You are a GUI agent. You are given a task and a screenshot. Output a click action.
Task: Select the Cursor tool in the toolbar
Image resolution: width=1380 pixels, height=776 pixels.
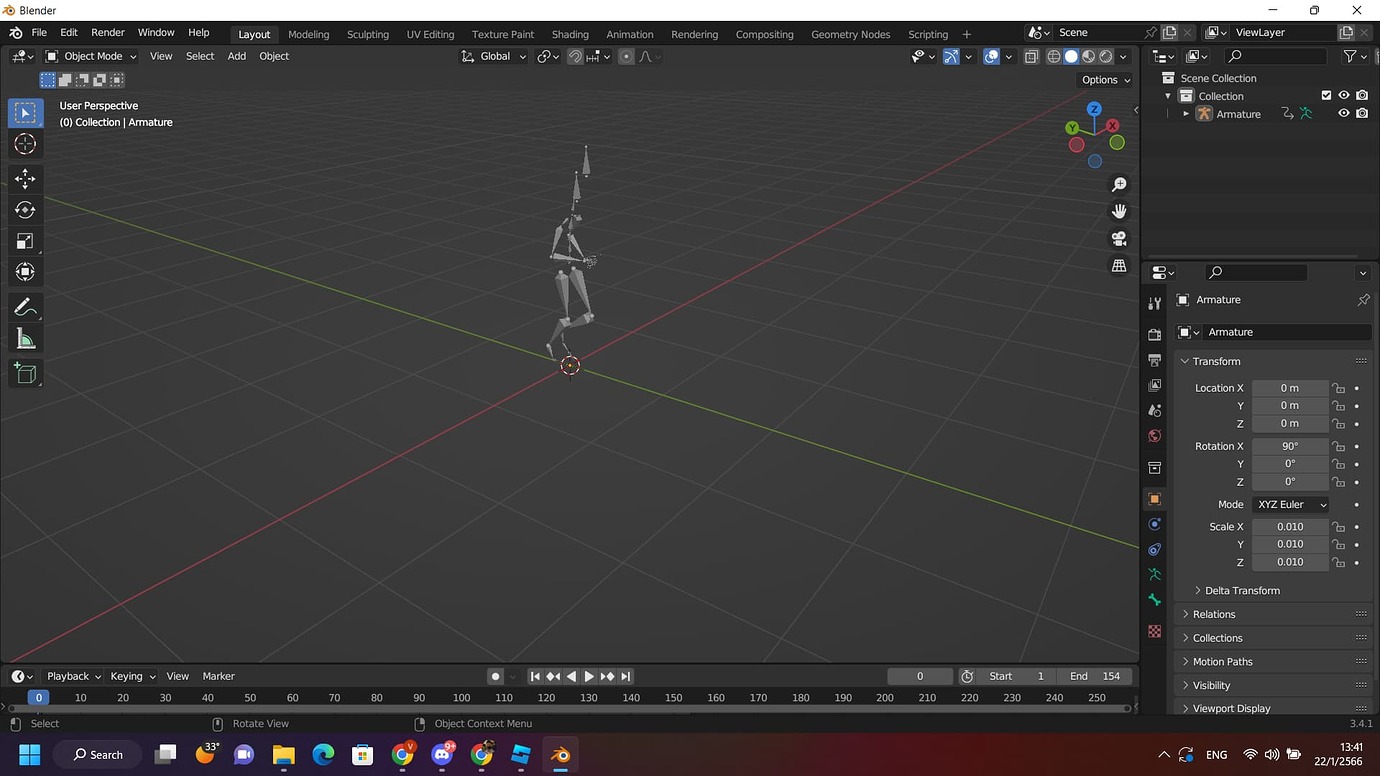(25, 144)
